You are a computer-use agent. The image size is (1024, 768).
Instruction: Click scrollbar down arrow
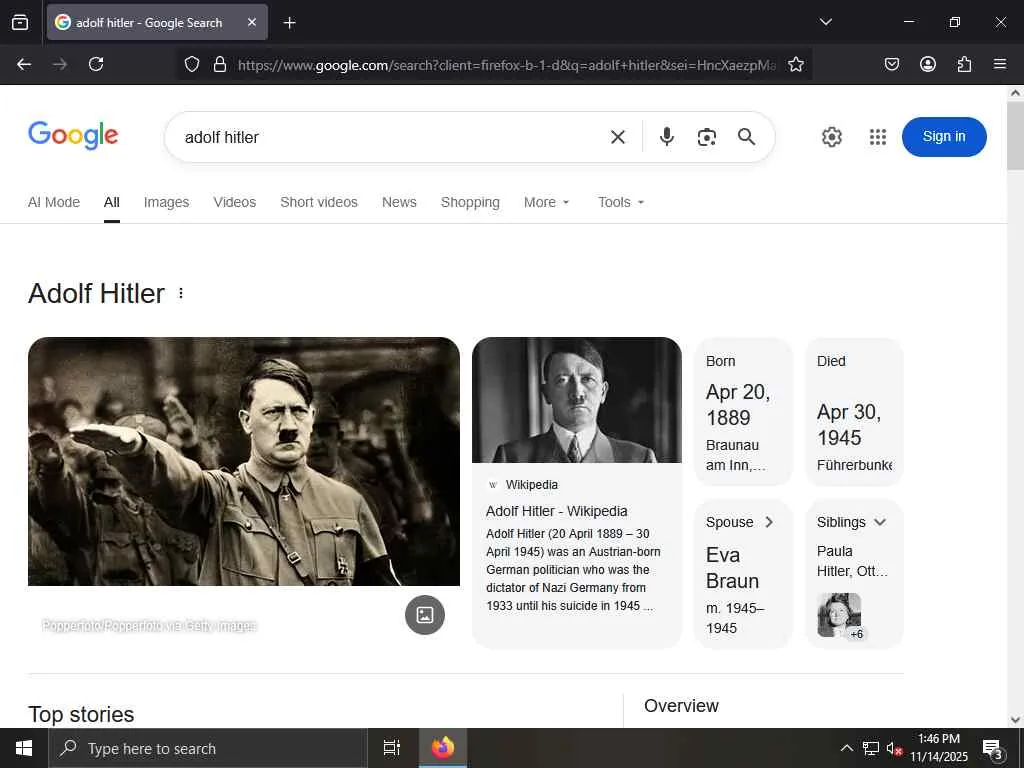(x=1015, y=720)
